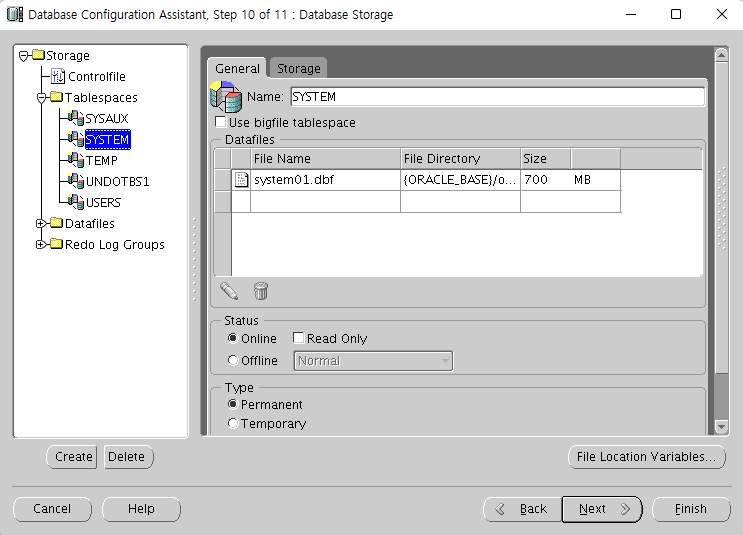Click the File Directory column header
743x535 pixels.
tap(460, 158)
